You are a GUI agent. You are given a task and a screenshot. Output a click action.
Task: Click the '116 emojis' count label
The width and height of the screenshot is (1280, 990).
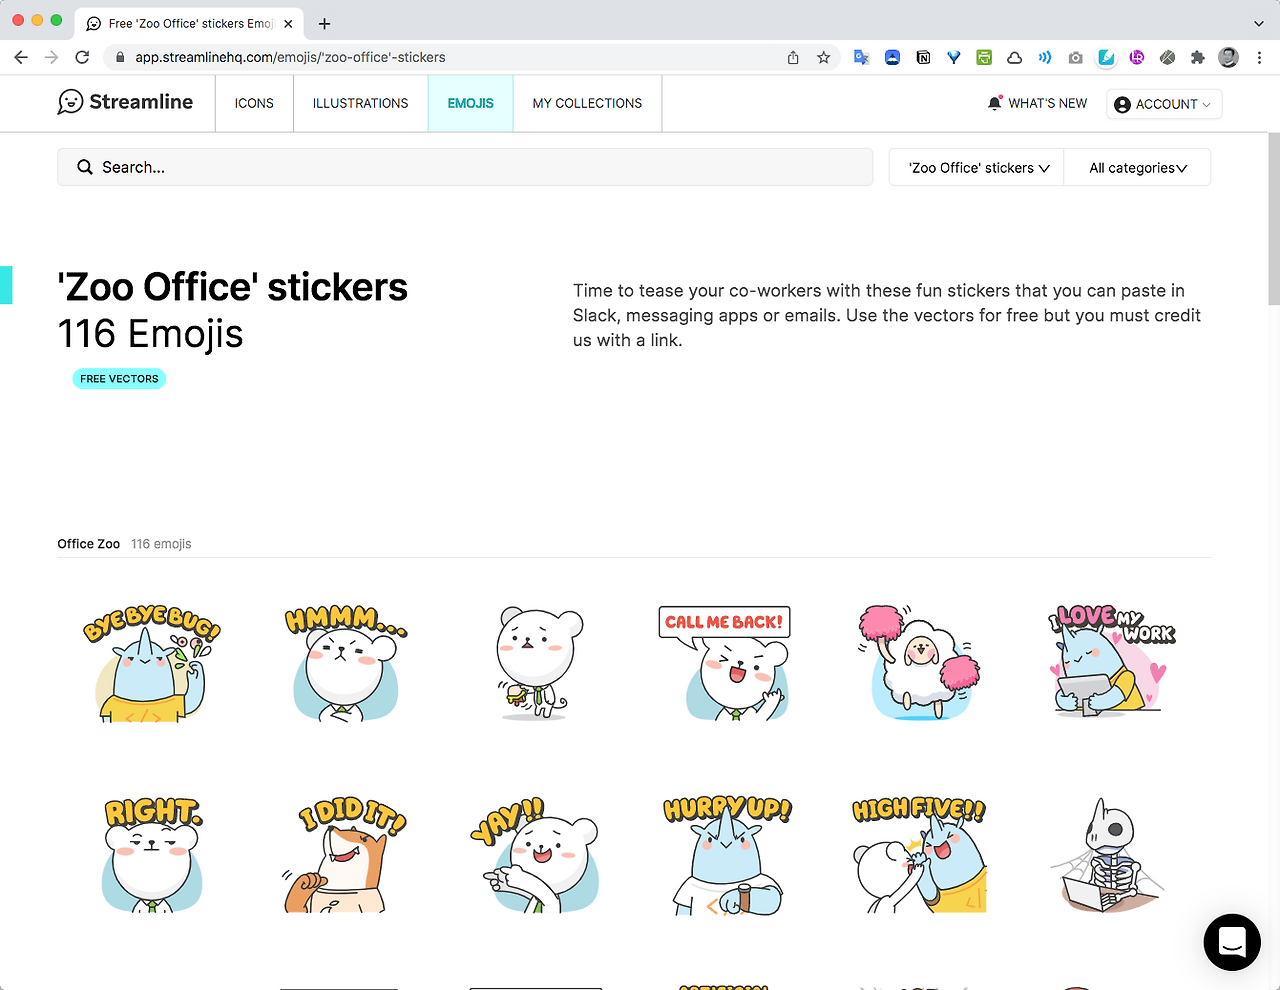[x=161, y=544]
